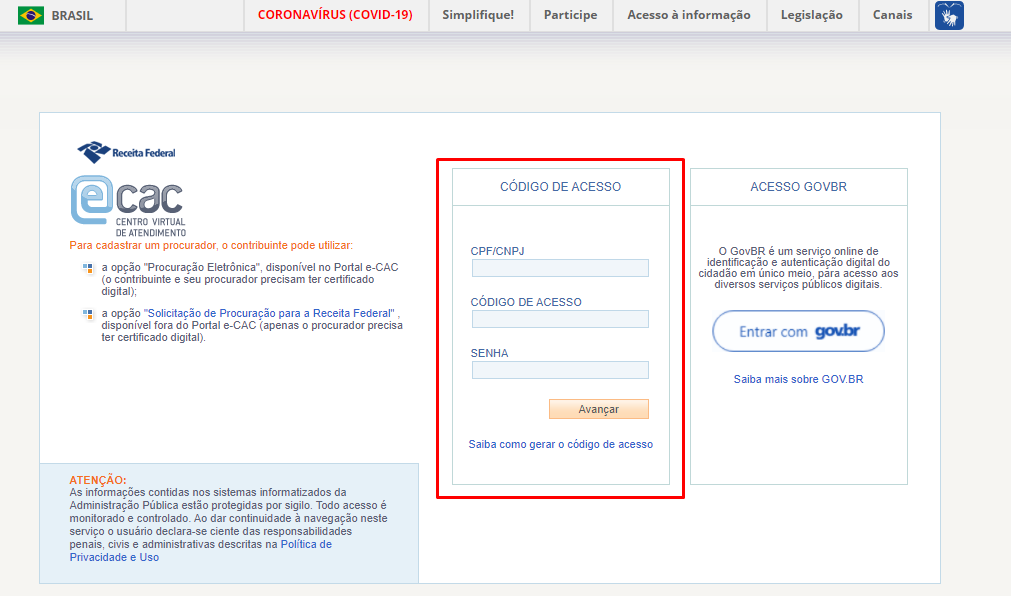Click the BRASIL label in top bar

75,15
